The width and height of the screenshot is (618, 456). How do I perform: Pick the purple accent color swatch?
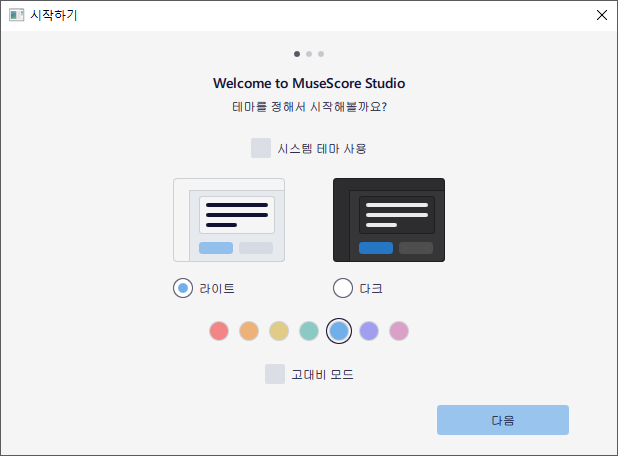click(x=369, y=331)
